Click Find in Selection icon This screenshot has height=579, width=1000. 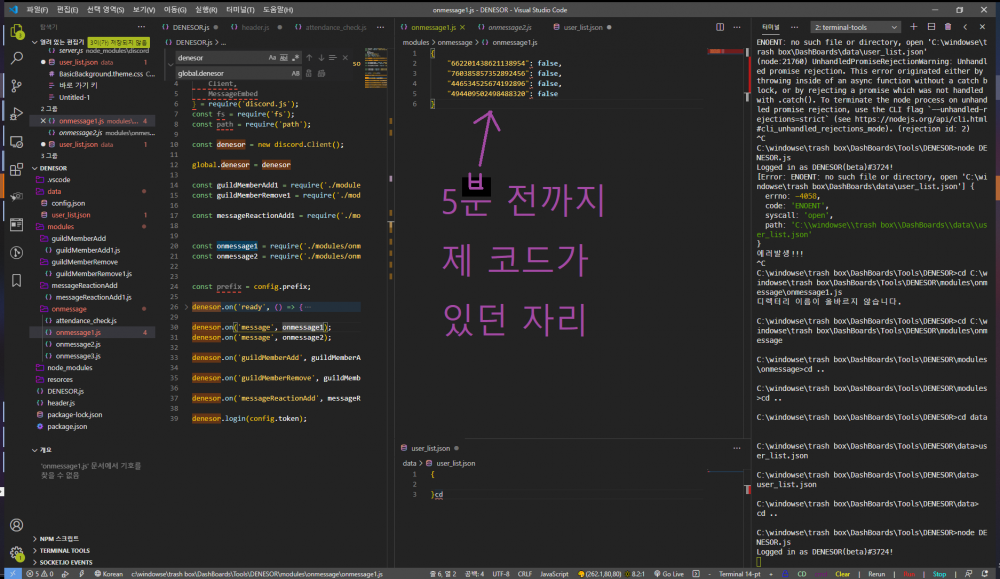tap(332, 57)
